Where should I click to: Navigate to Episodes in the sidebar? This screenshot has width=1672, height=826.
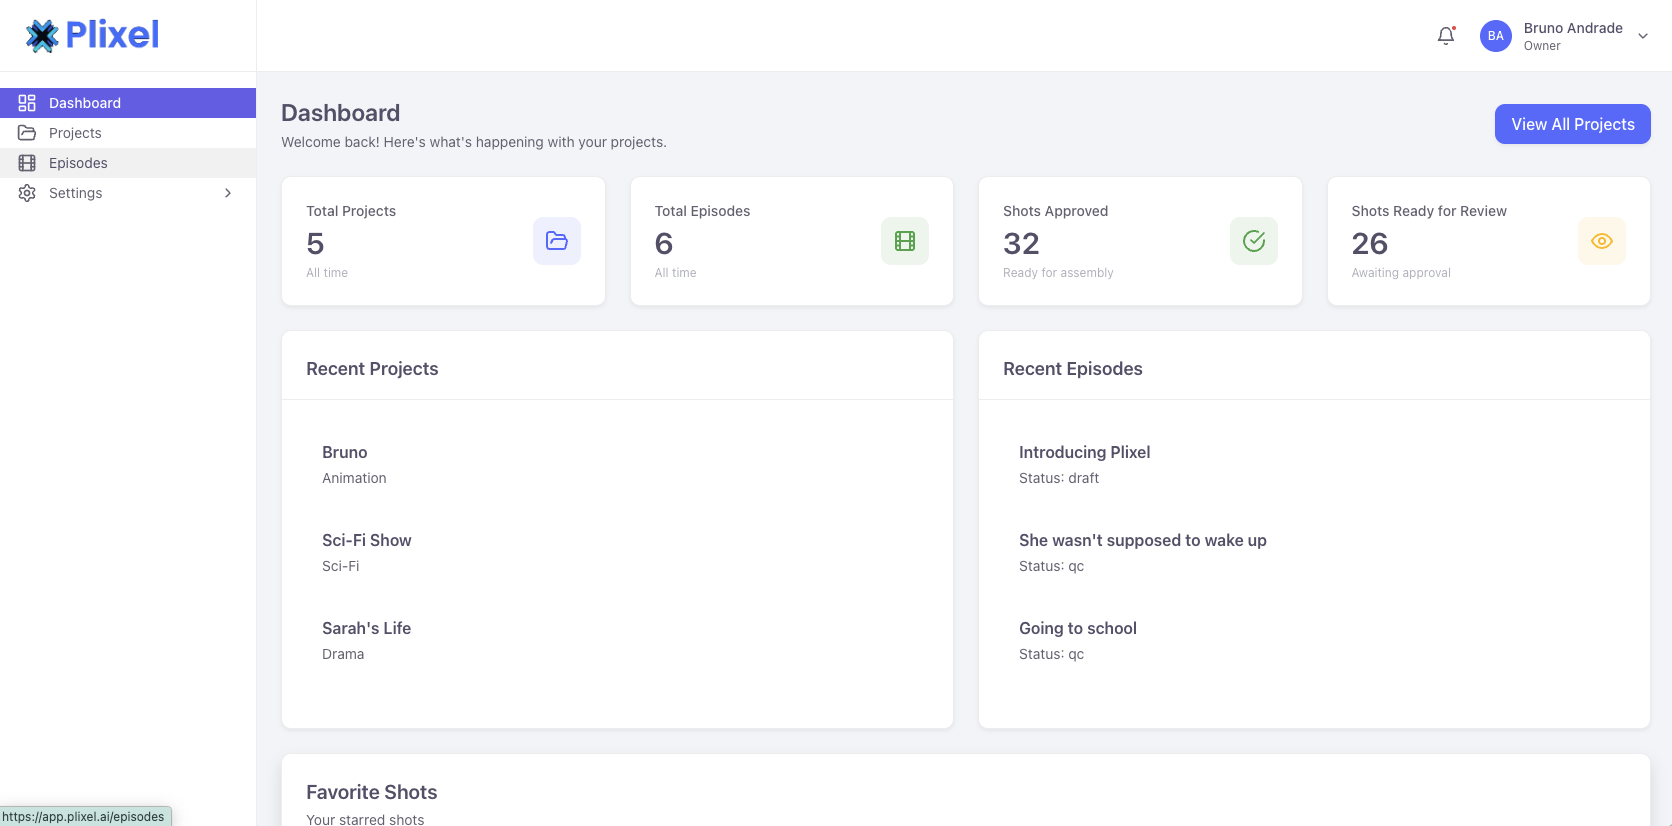click(x=78, y=163)
